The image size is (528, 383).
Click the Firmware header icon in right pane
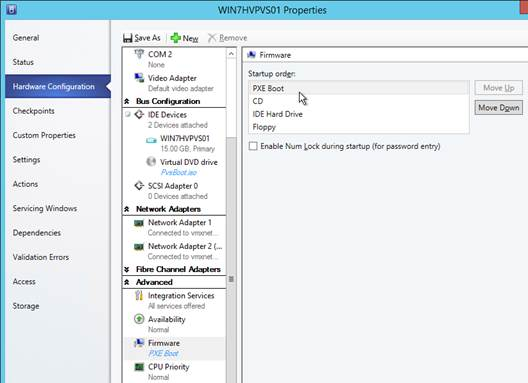tap(251, 55)
